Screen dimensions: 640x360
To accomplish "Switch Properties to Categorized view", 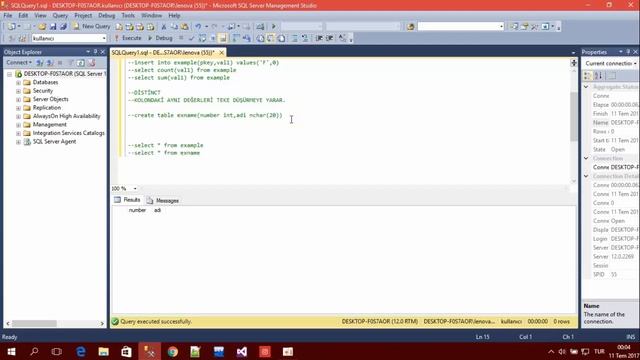I will pos(588,76).
